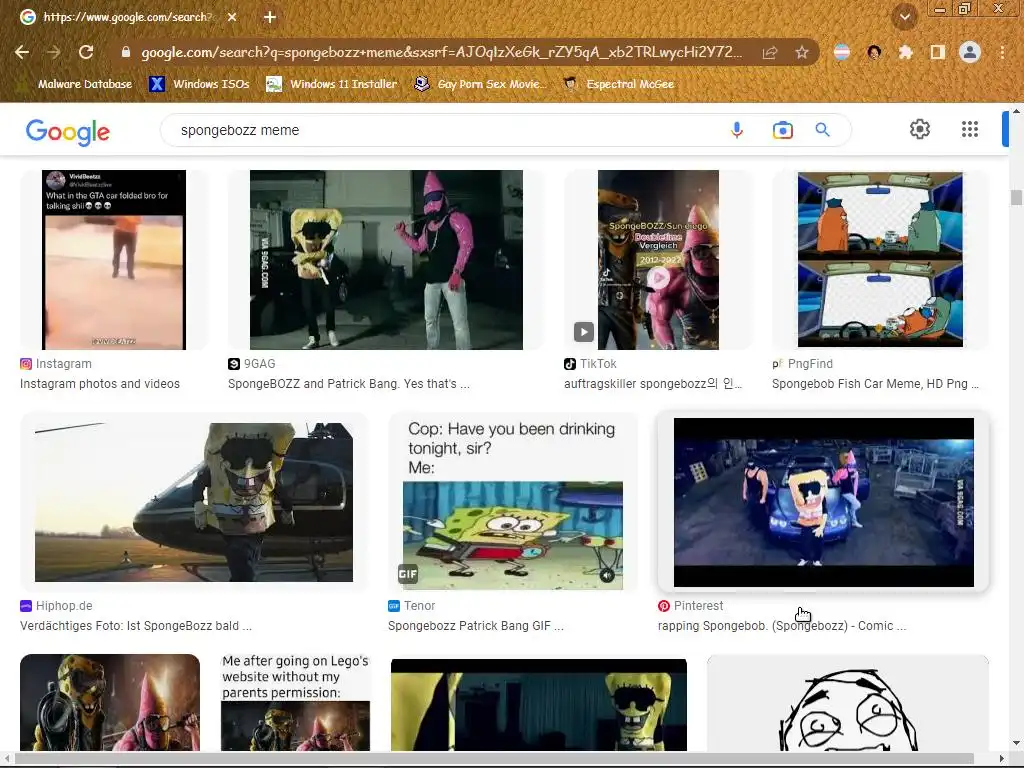
Task: Click the play icon on the TikTok result
Action: [x=584, y=332]
